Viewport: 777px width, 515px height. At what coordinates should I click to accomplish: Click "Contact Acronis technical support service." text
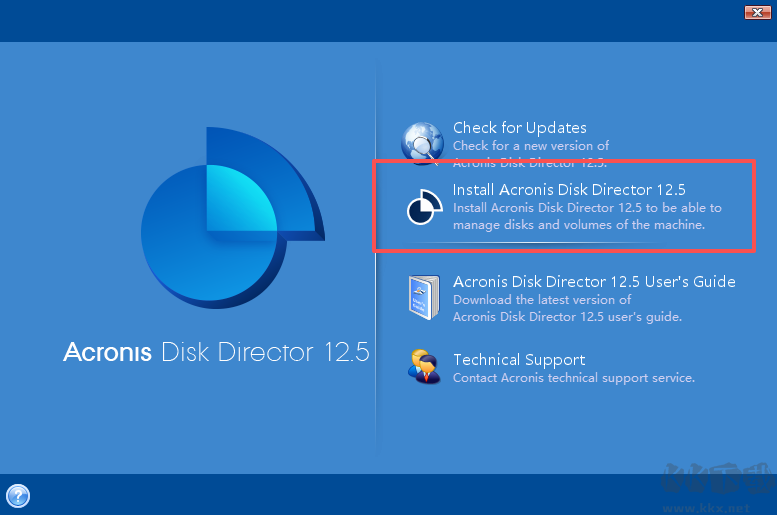pos(574,378)
